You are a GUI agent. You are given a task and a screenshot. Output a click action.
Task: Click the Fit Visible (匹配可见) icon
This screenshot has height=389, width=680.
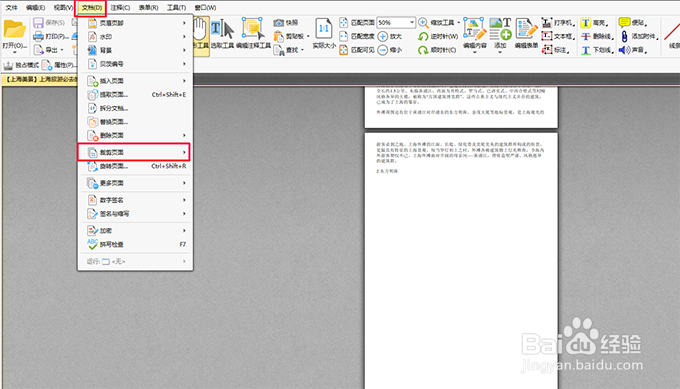pos(343,50)
